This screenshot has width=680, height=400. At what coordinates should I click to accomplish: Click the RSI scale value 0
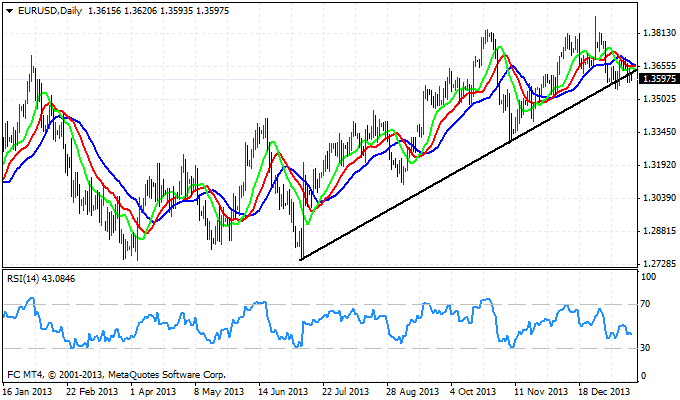tap(644, 376)
